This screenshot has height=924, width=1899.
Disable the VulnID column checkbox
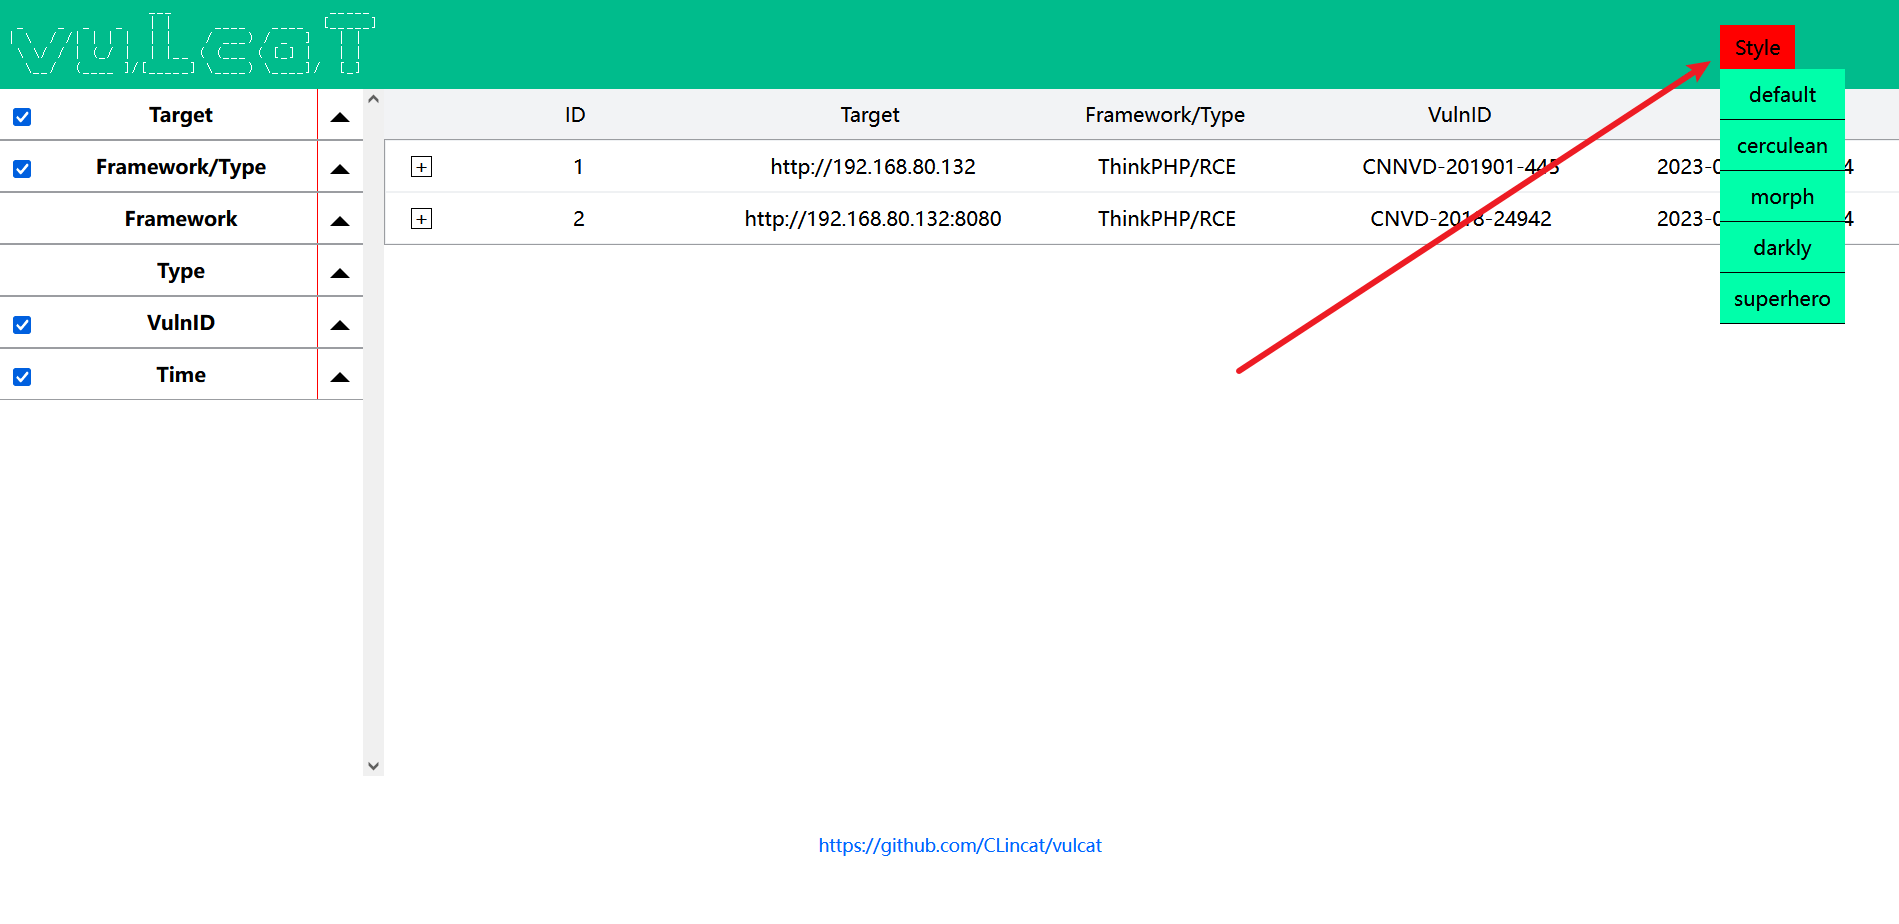tap(22, 325)
